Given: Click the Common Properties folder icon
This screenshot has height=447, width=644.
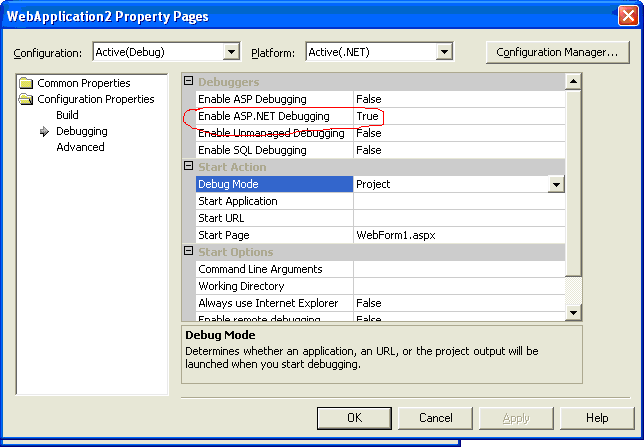Looking at the screenshot, I should pyautogui.click(x=26, y=83).
